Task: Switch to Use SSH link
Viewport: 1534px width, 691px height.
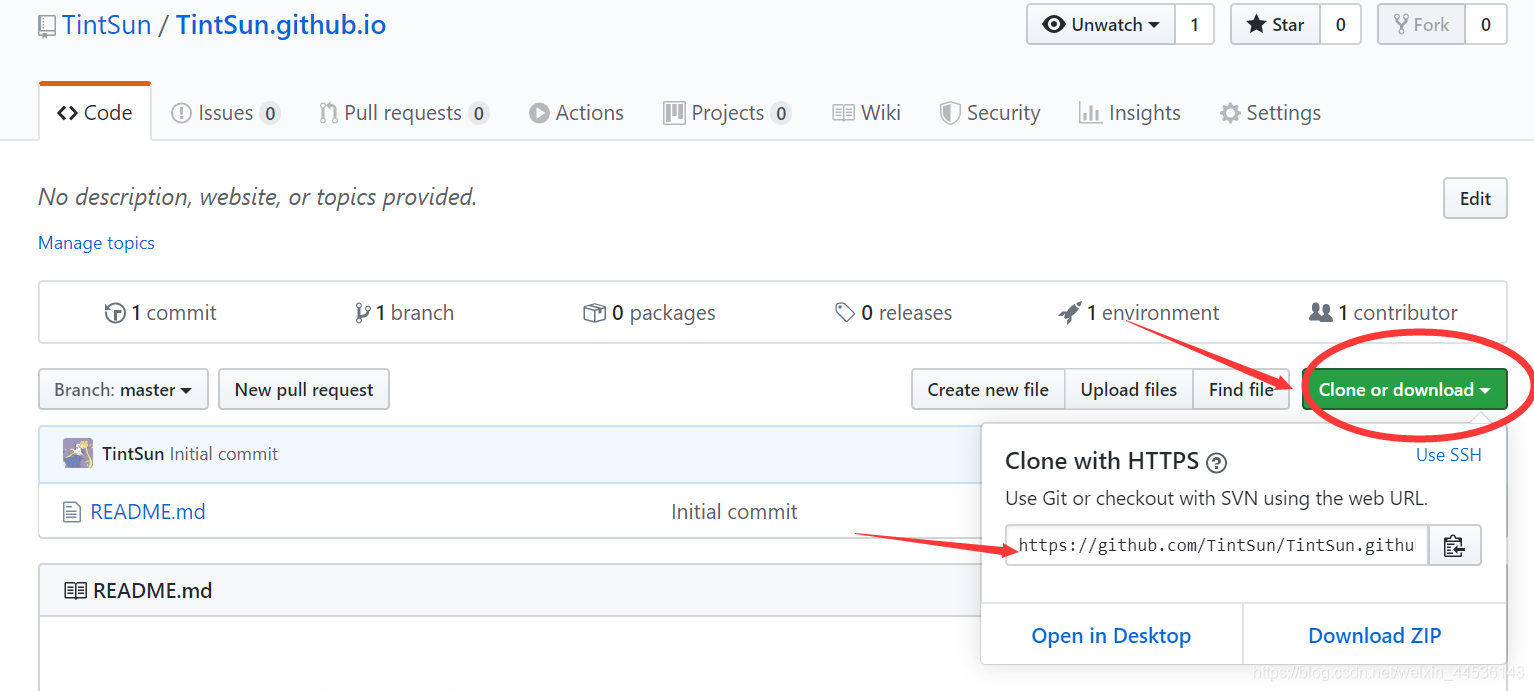Action: pyautogui.click(x=1449, y=455)
